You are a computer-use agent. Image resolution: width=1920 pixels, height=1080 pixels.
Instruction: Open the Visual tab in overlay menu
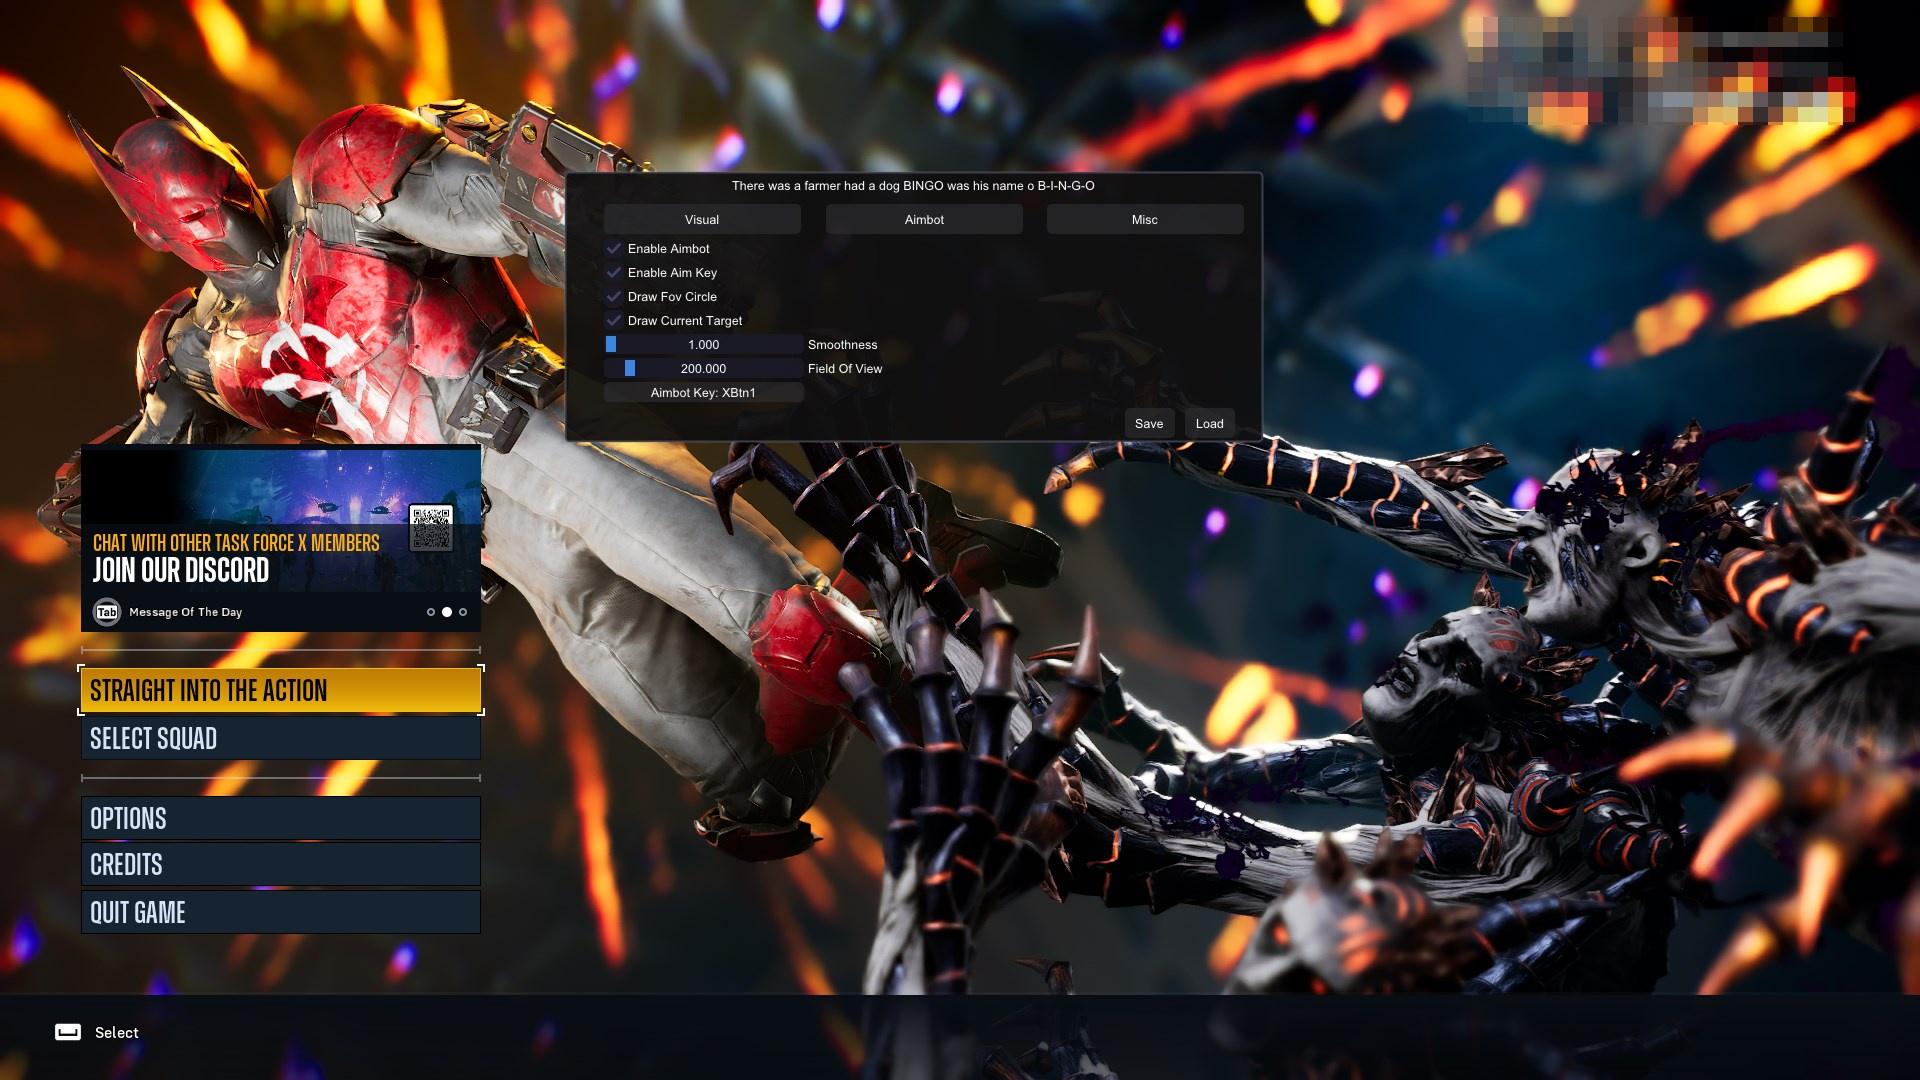(x=702, y=219)
